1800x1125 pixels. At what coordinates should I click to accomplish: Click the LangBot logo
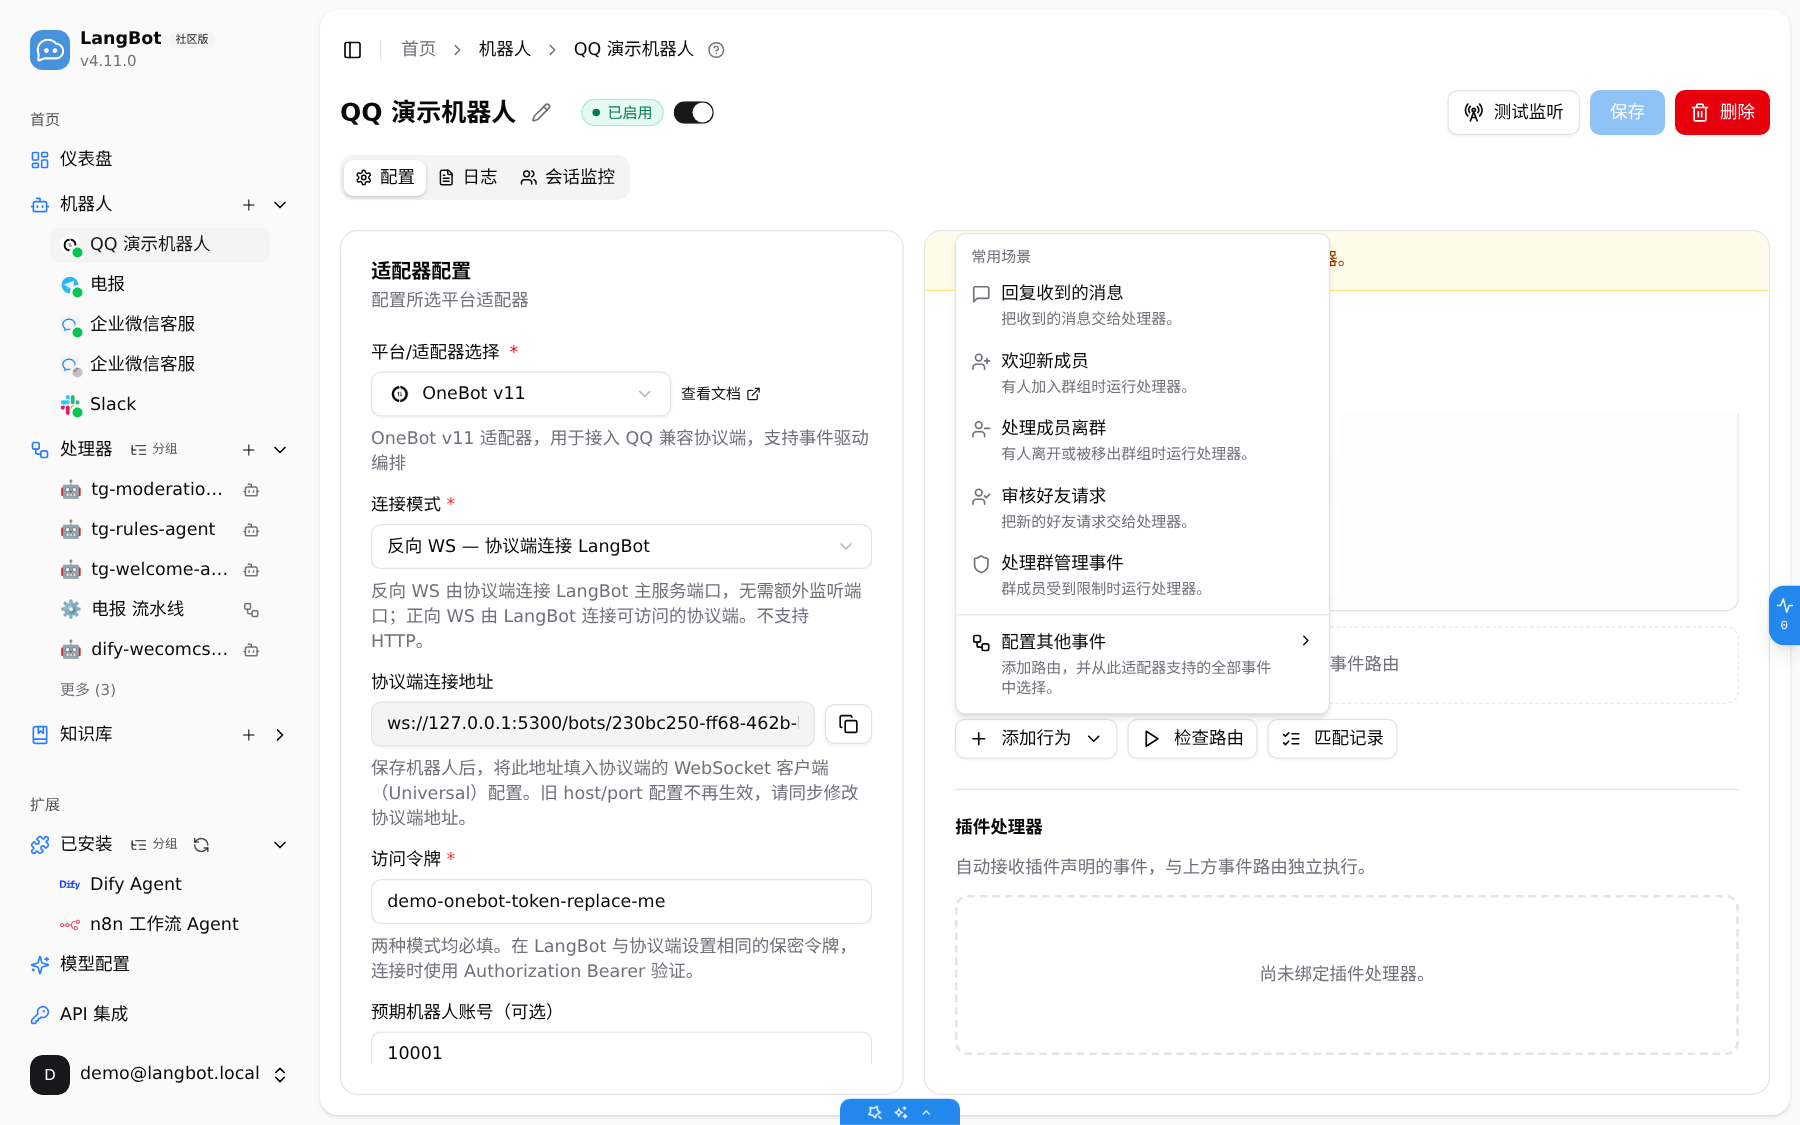tap(49, 50)
